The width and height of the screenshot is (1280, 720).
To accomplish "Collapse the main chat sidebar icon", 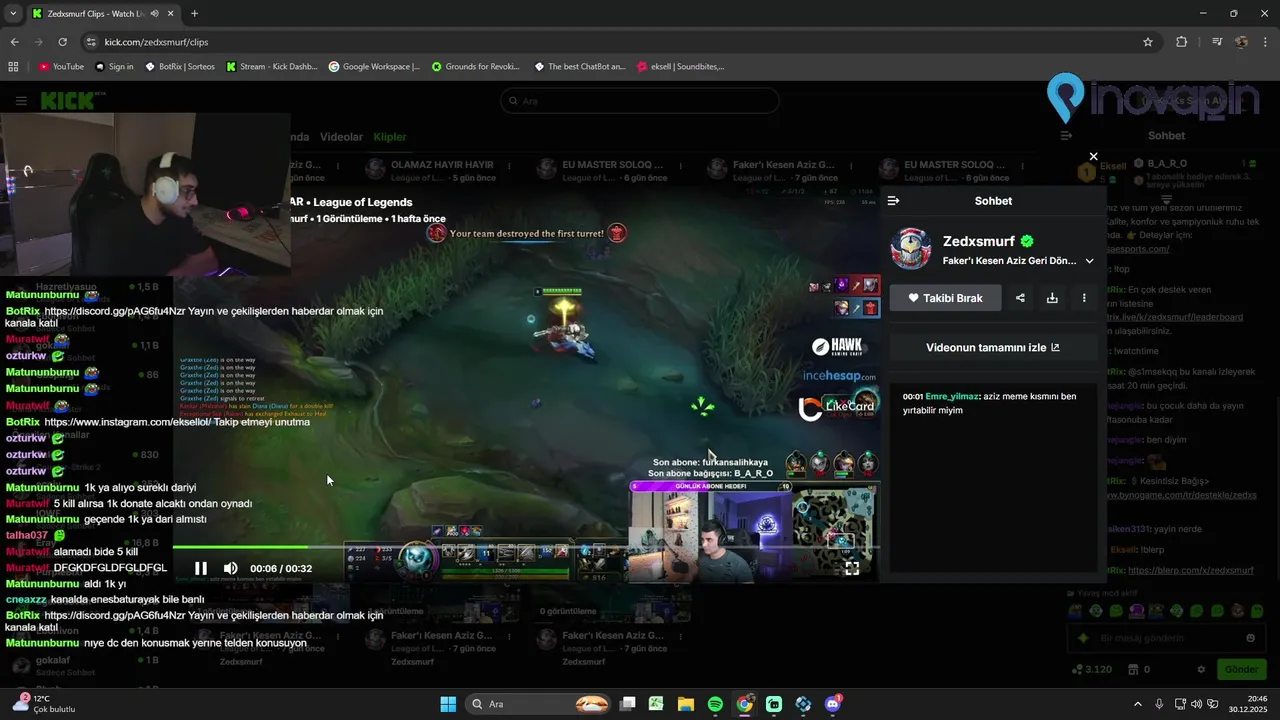I will click(x=1066, y=136).
